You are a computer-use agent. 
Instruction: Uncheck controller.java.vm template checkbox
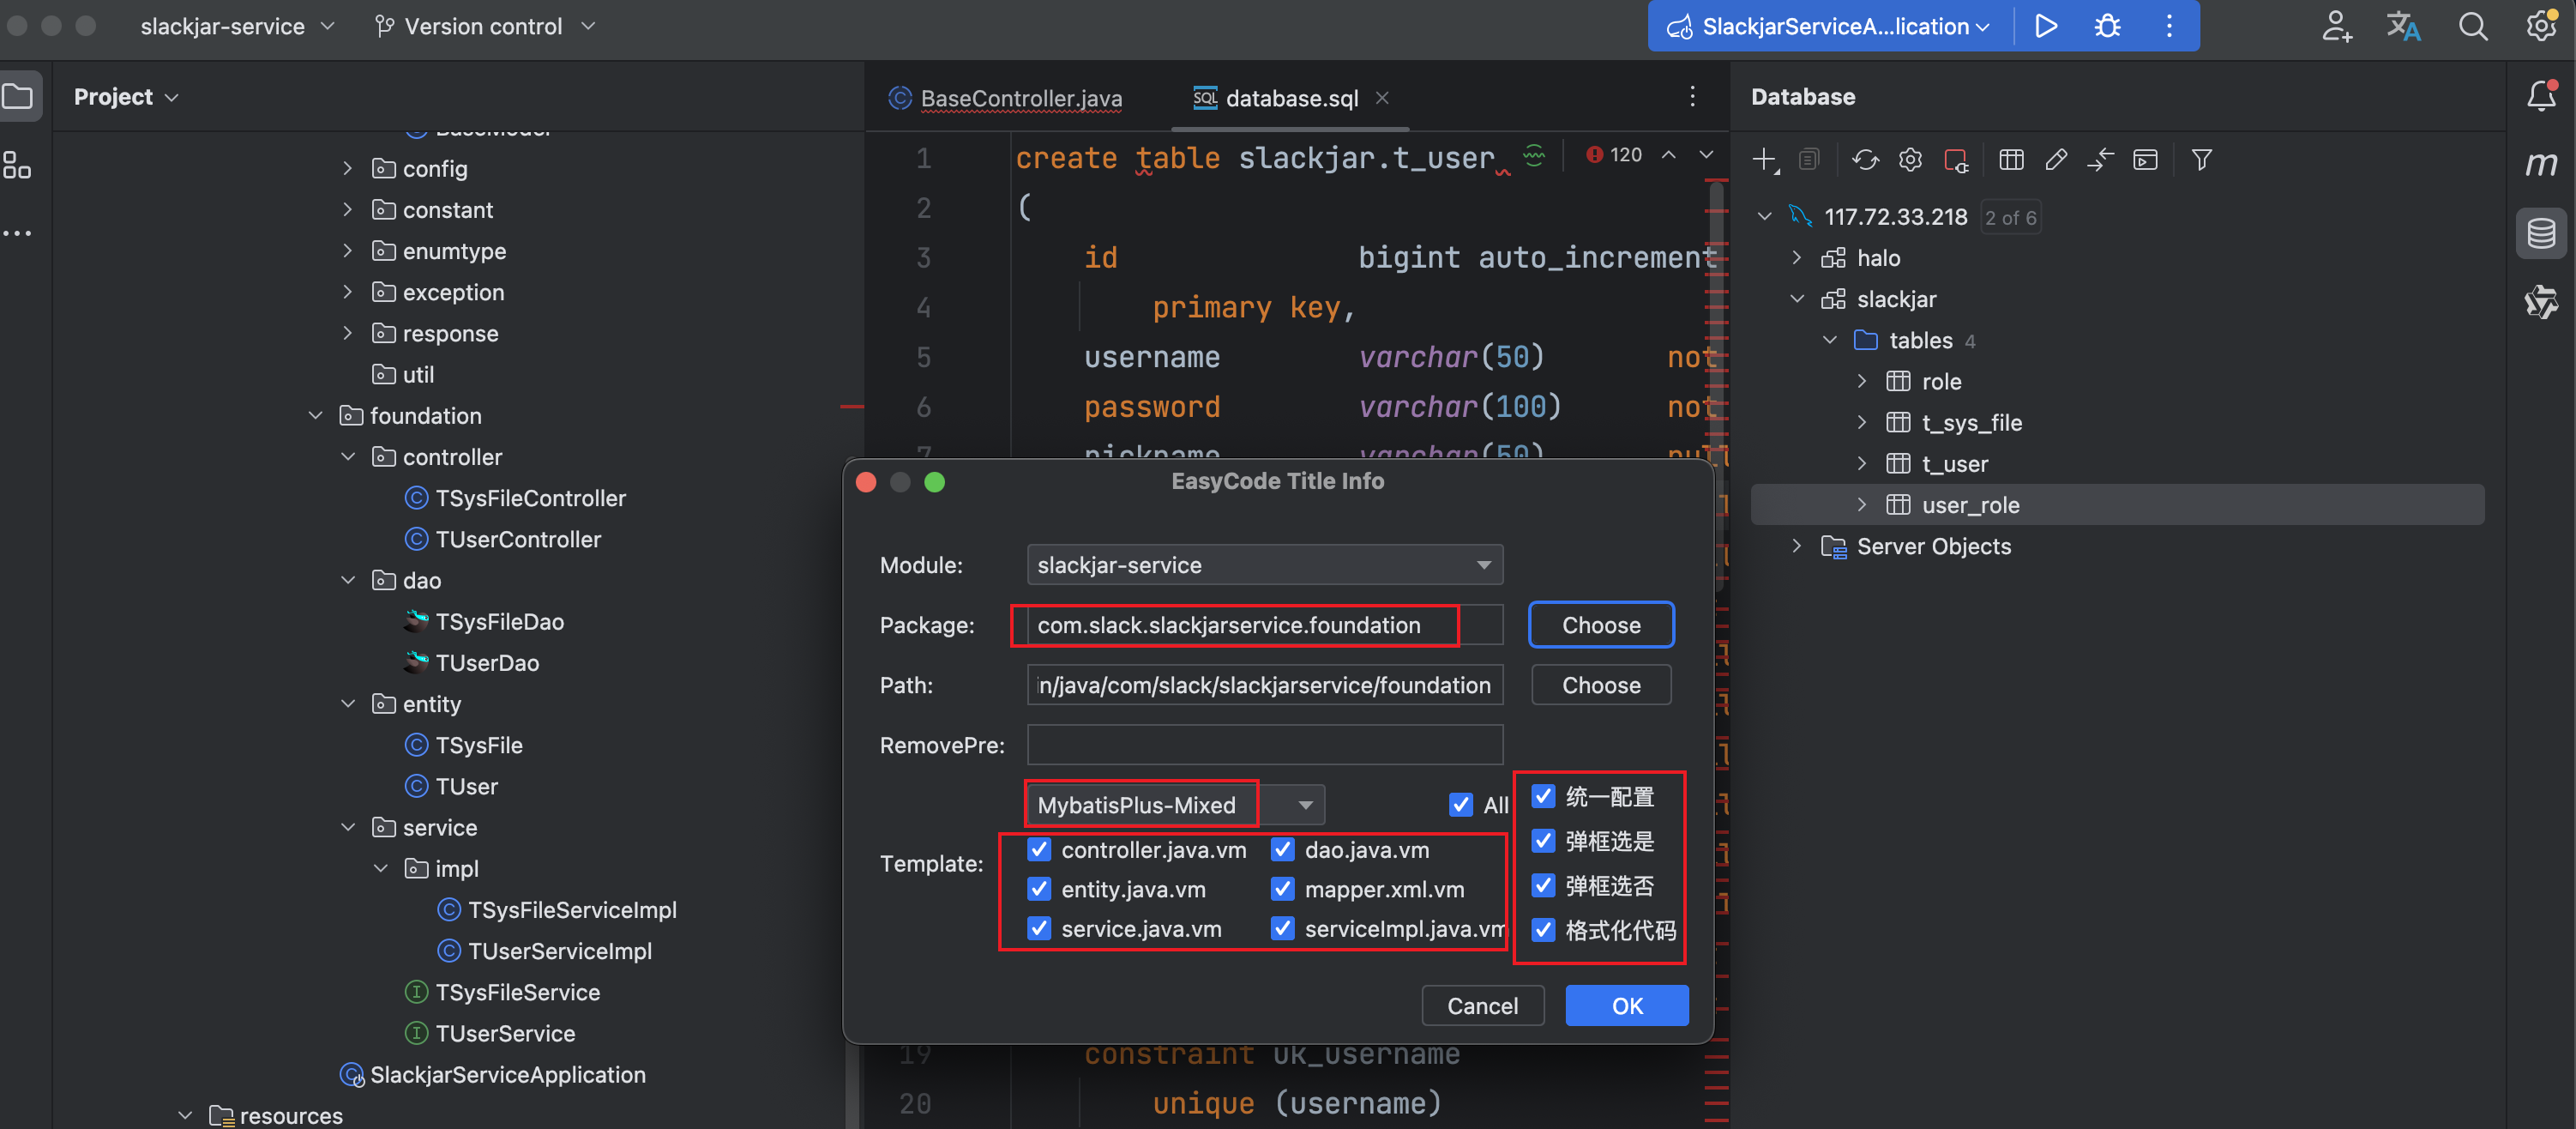(1040, 850)
